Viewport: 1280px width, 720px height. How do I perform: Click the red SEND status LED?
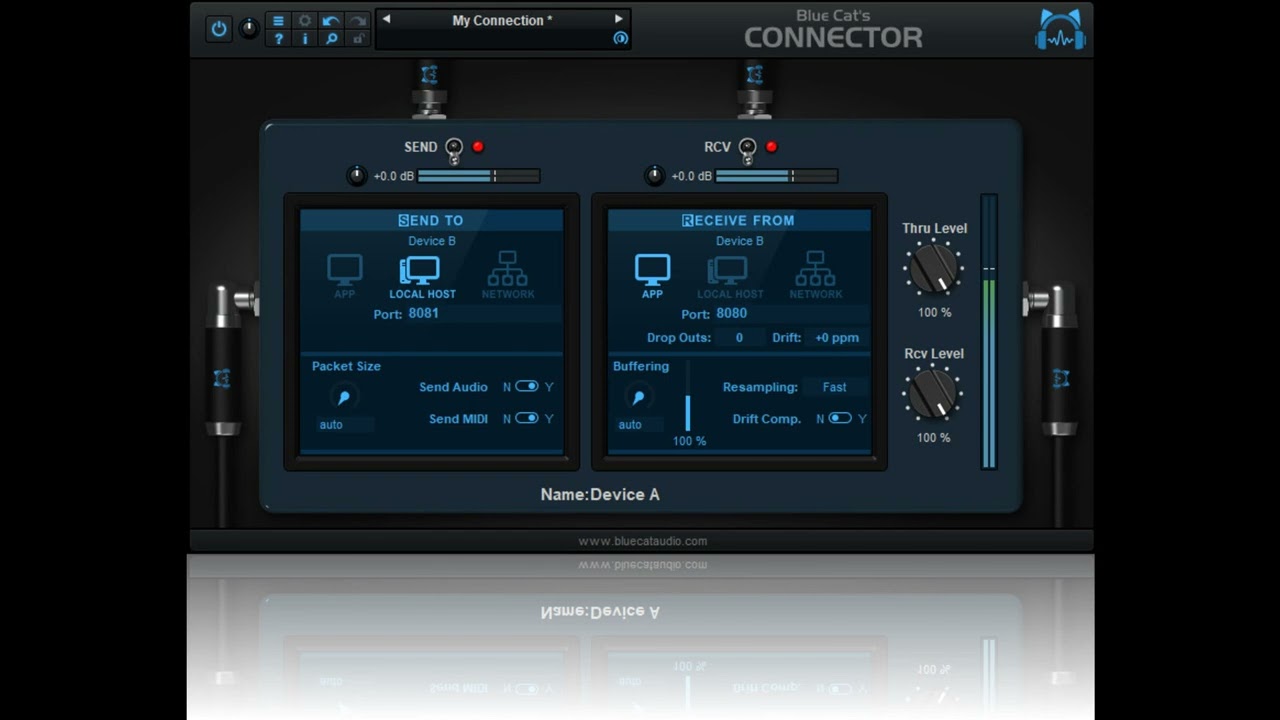coord(478,147)
